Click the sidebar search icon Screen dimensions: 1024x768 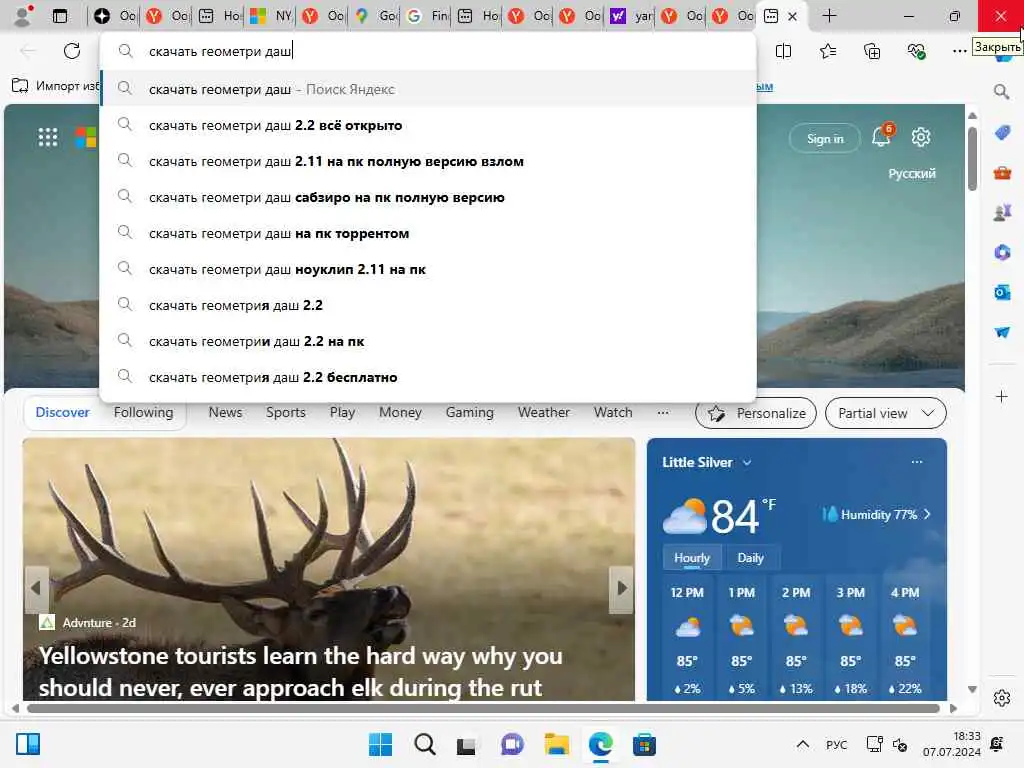[x=1001, y=91]
